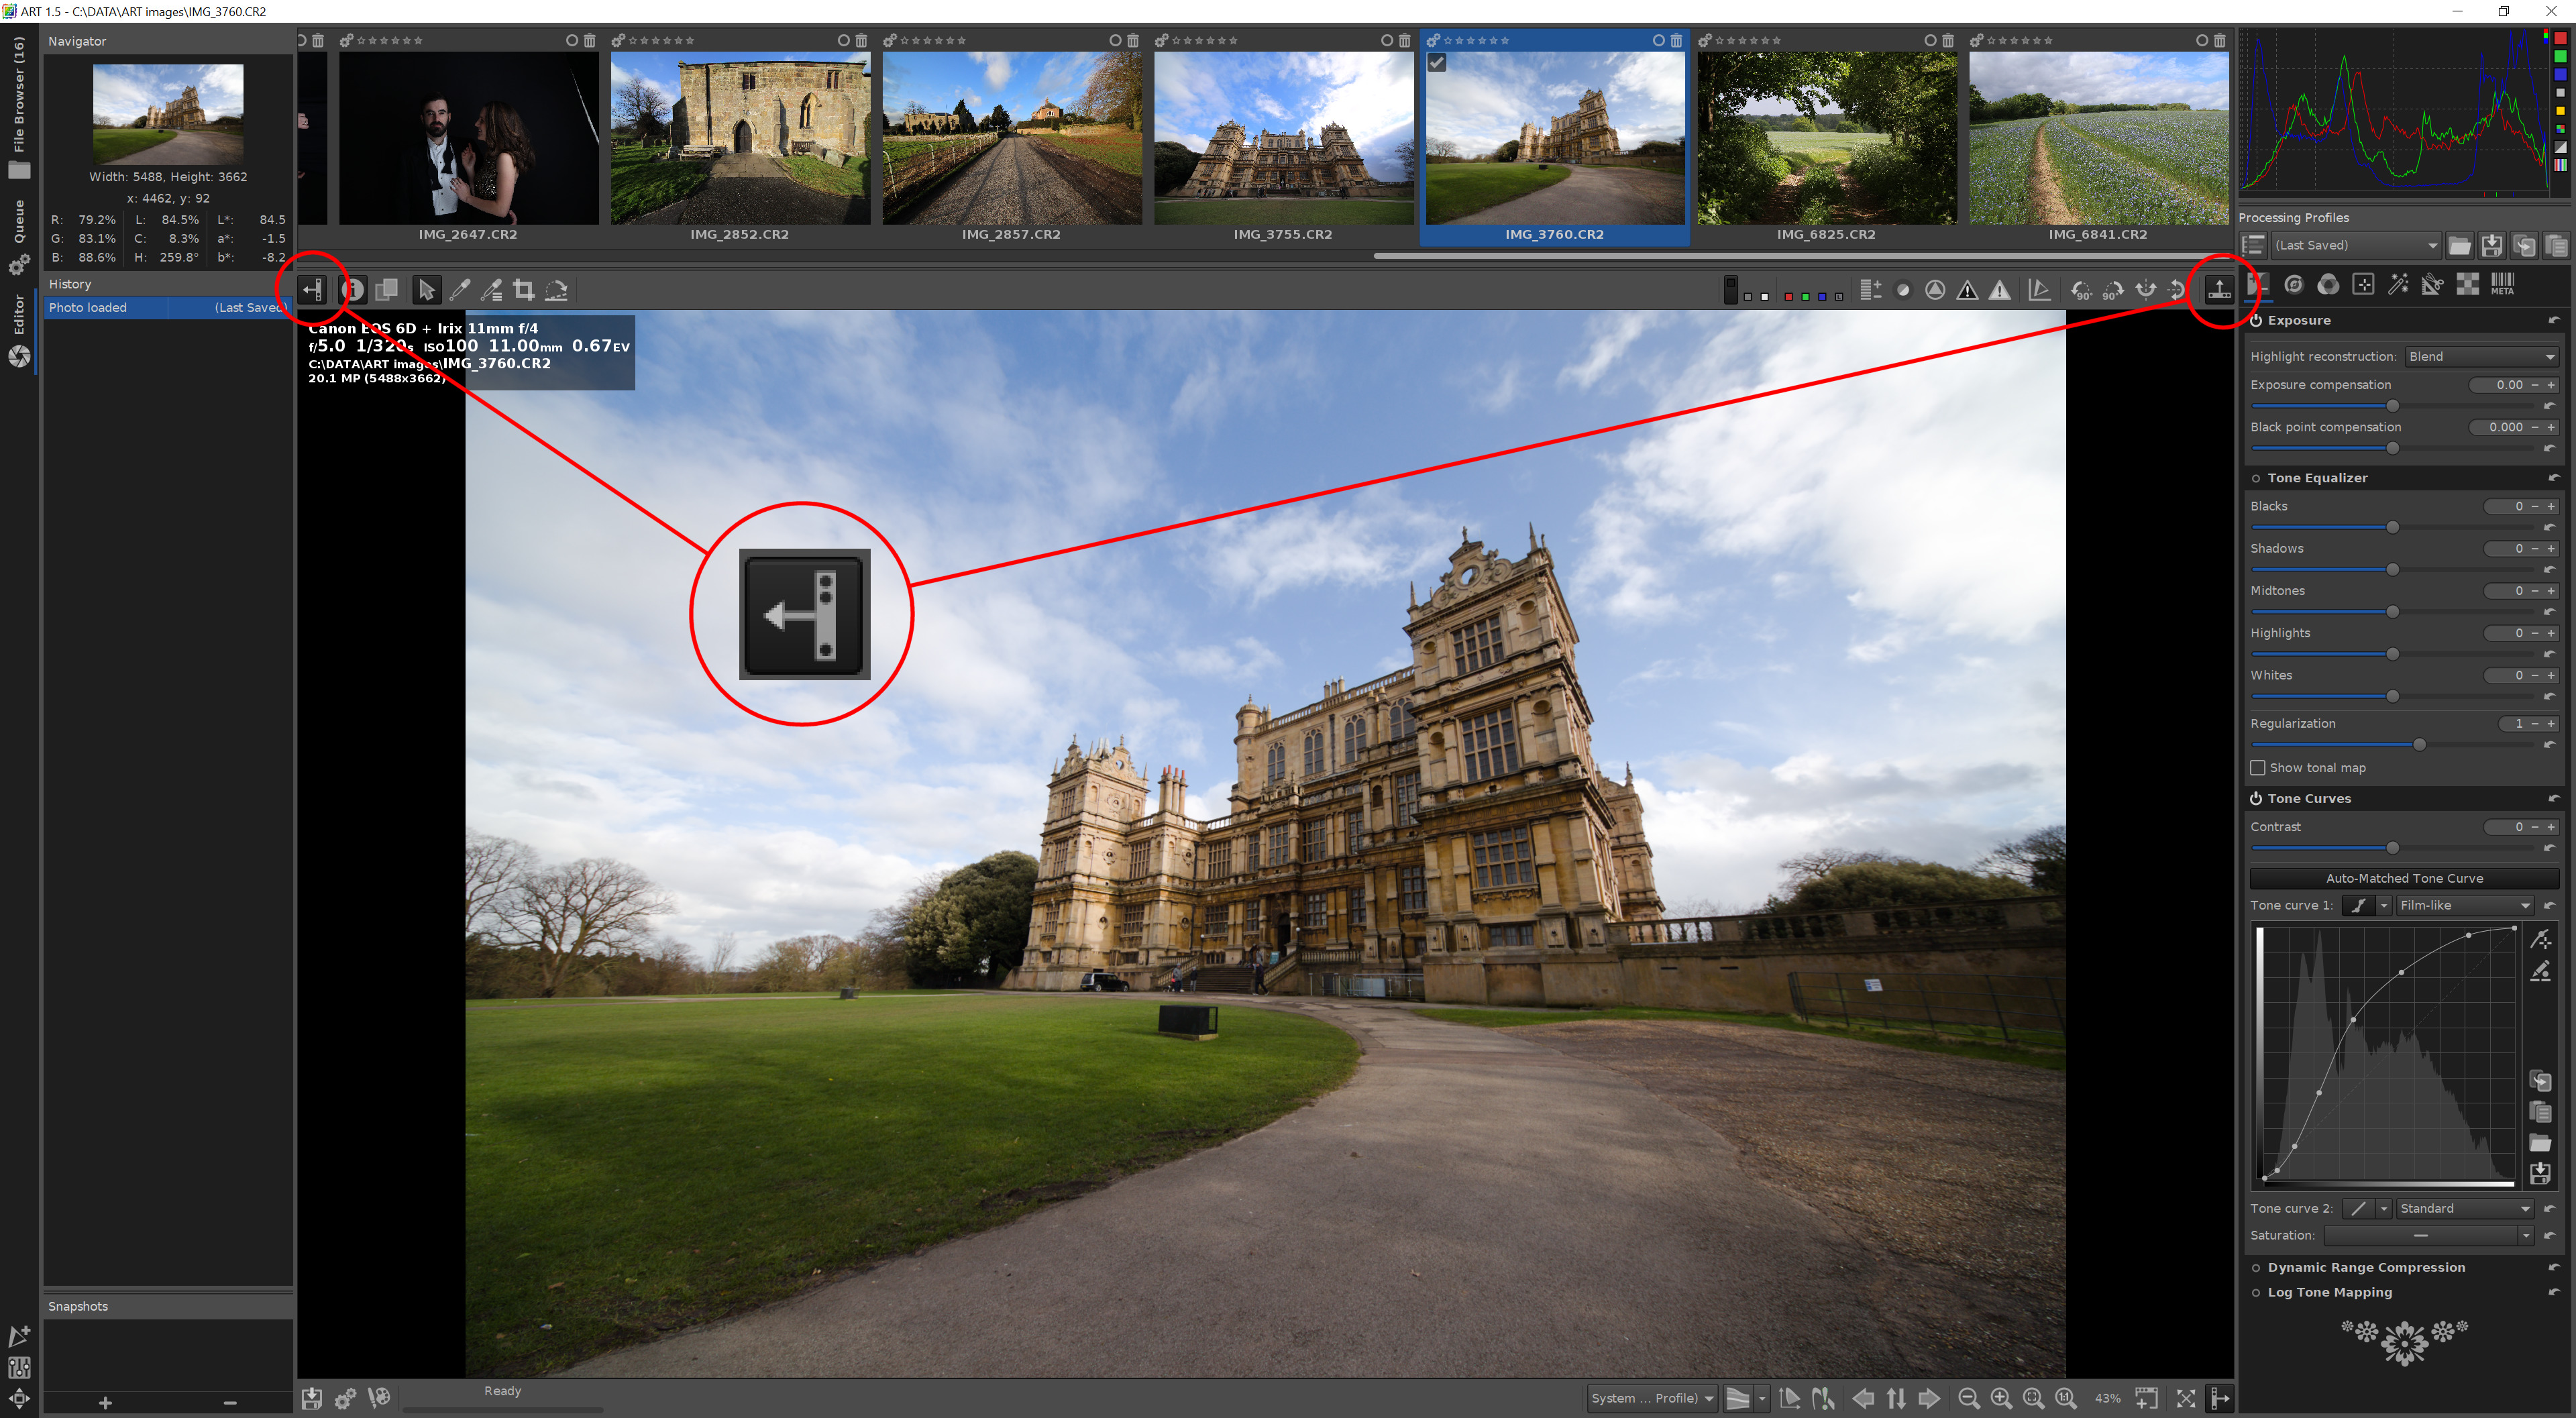Toggle the left panel visibility icon
The width and height of the screenshot is (2576, 1418).
tap(313, 290)
